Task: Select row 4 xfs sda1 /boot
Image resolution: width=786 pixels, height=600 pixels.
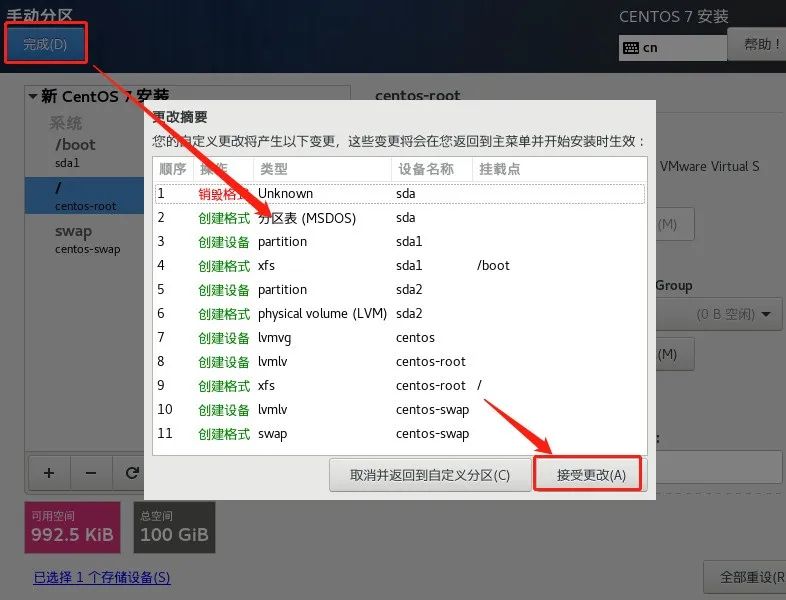Action: coord(400,266)
